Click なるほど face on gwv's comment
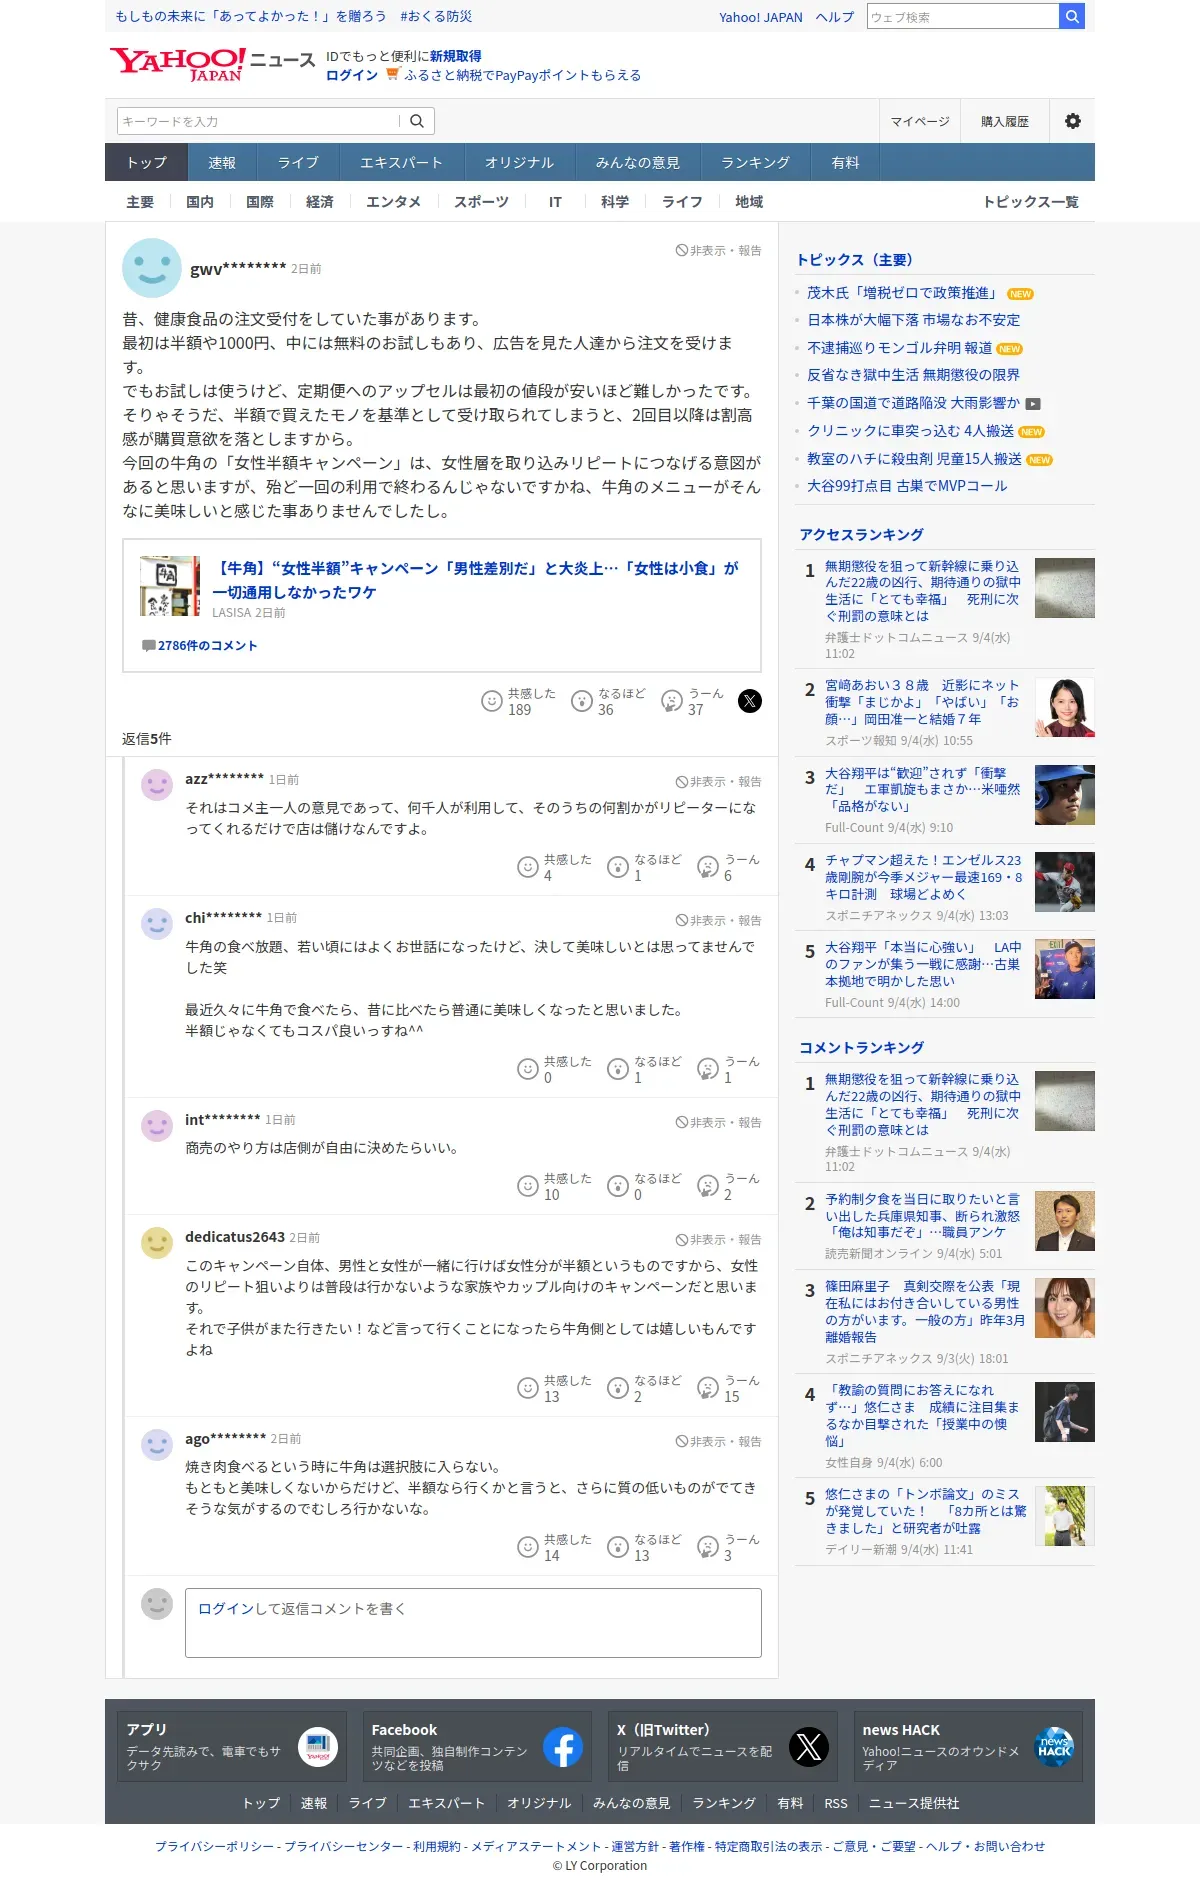The width and height of the screenshot is (1200, 1894). pyautogui.click(x=582, y=701)
